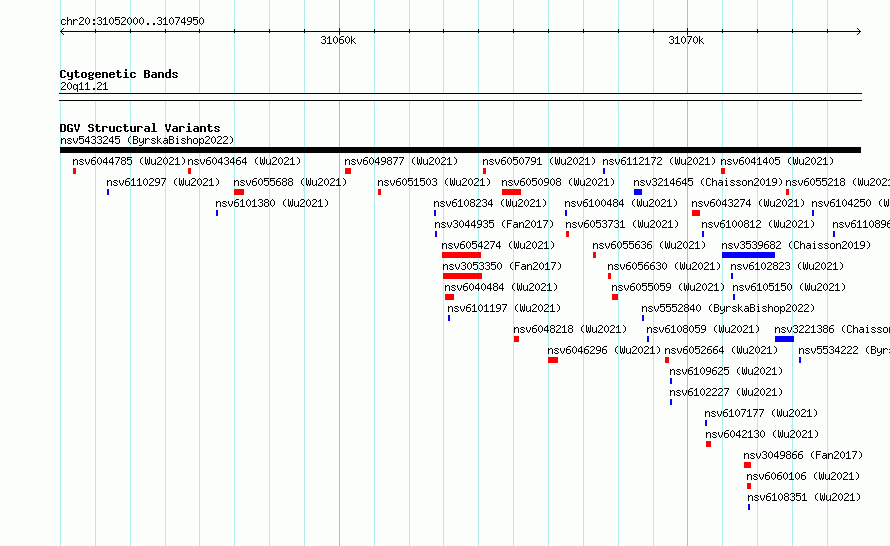Click nsv6042130 (Wu2021) label

(762, 434)
